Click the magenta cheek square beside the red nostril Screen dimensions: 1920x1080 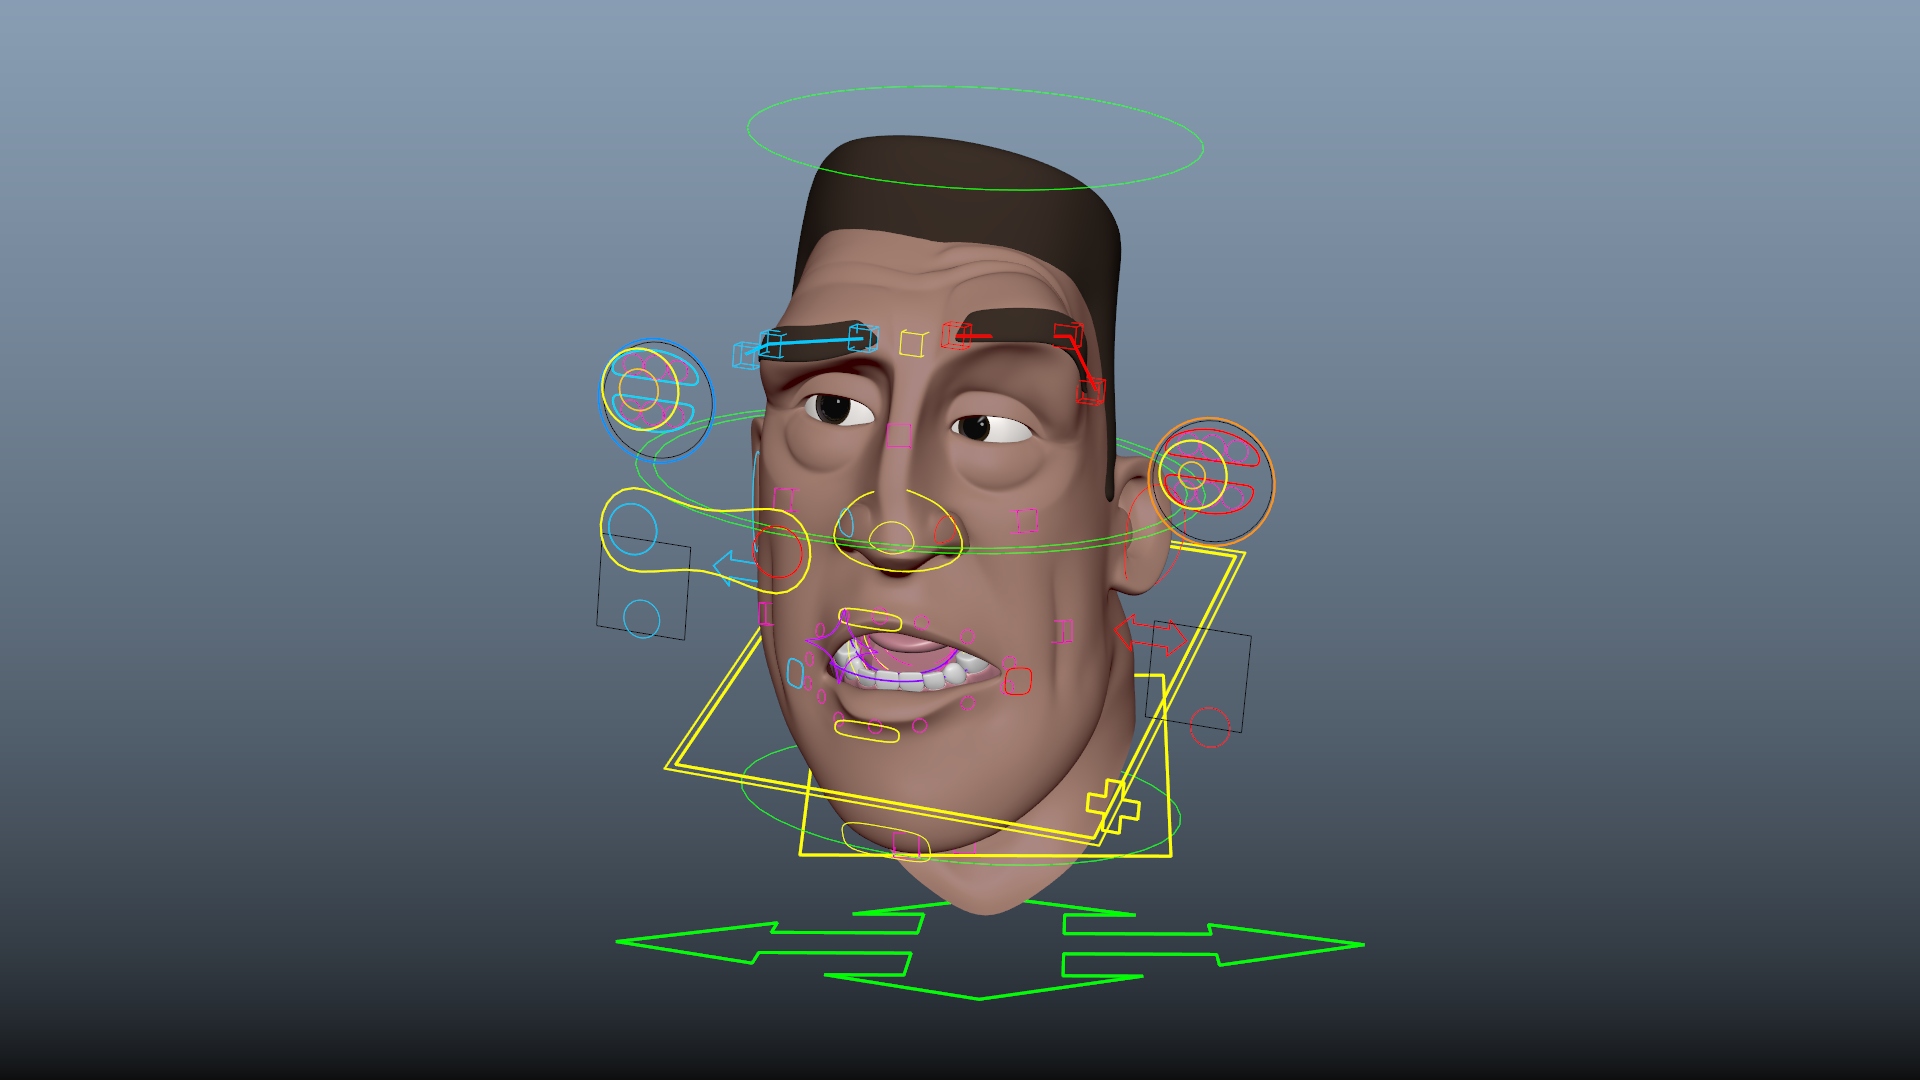click(1026, 521)
